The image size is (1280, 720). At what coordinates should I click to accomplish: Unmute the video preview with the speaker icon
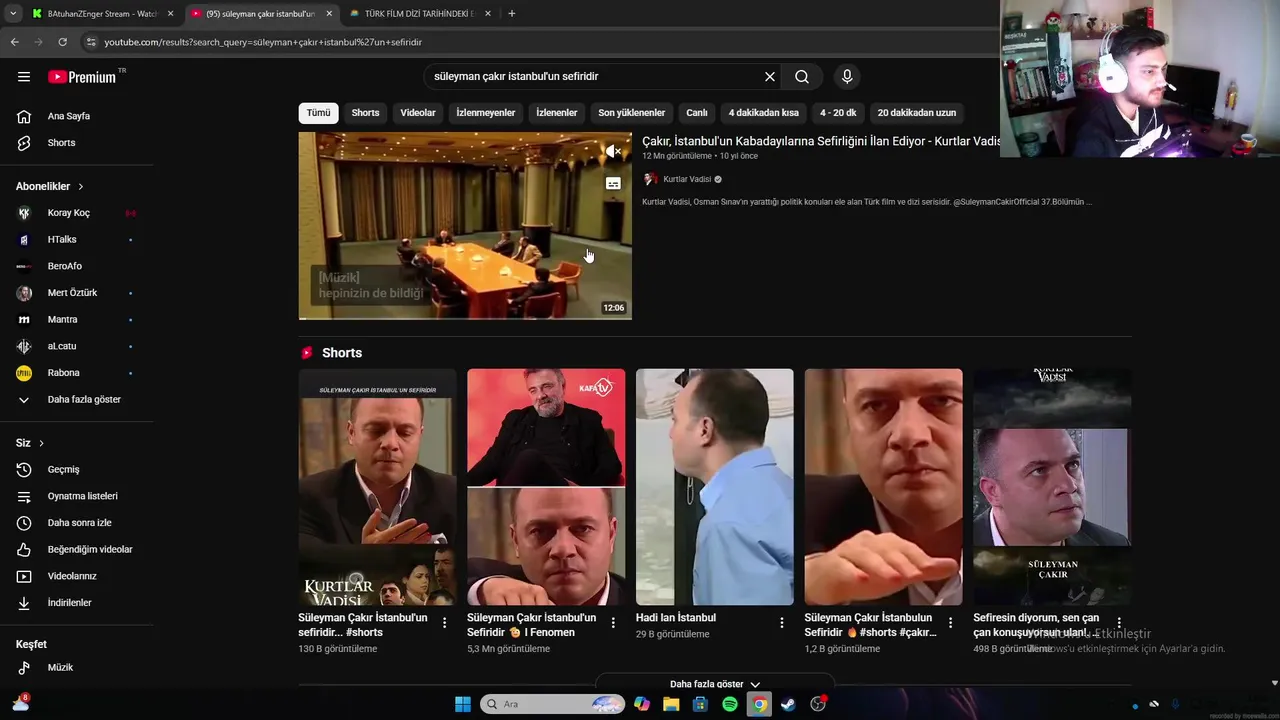pos(613,152)
